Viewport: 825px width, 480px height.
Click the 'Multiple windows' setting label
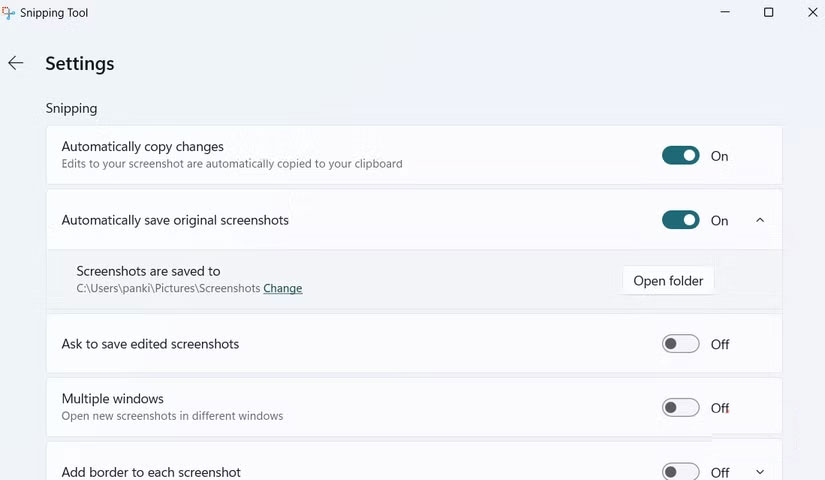coord(112,399)
